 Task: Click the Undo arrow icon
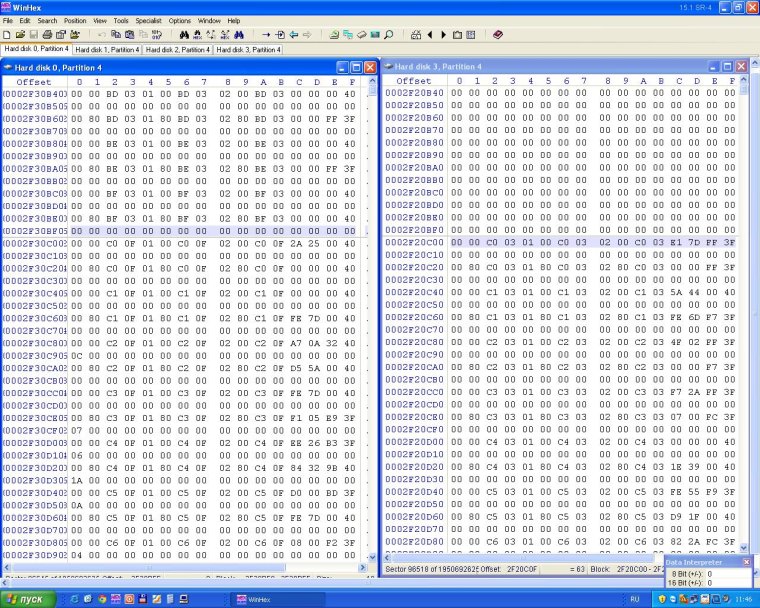(102, 35)
